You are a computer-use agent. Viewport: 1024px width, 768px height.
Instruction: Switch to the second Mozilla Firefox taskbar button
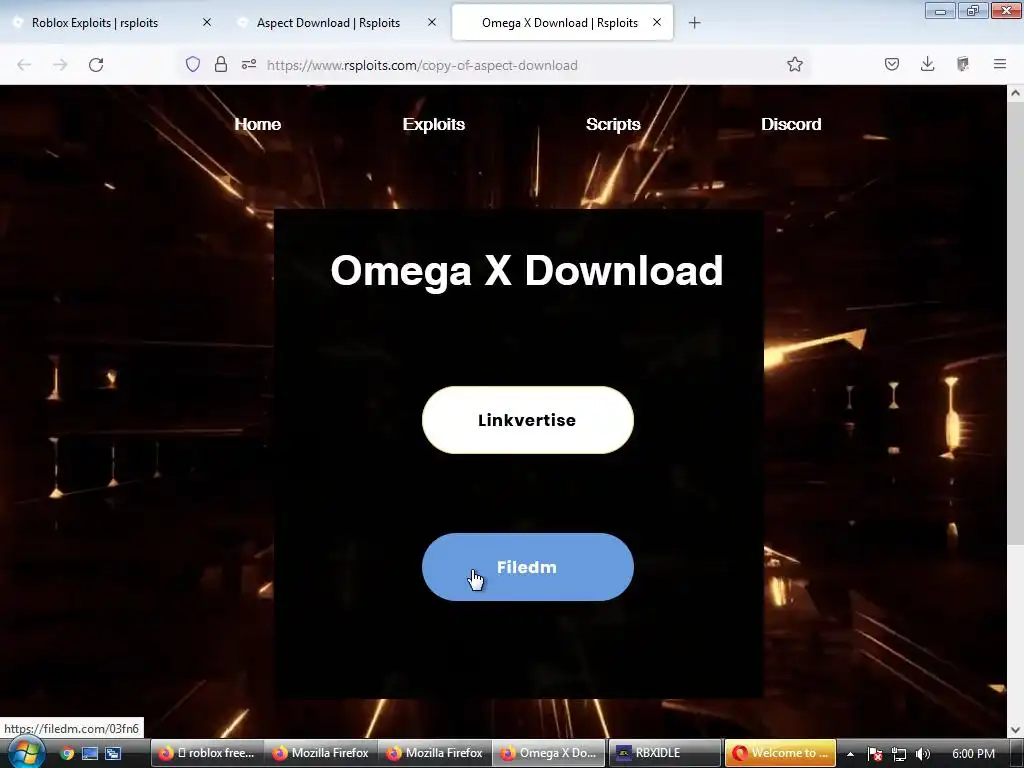coord(434,753)
